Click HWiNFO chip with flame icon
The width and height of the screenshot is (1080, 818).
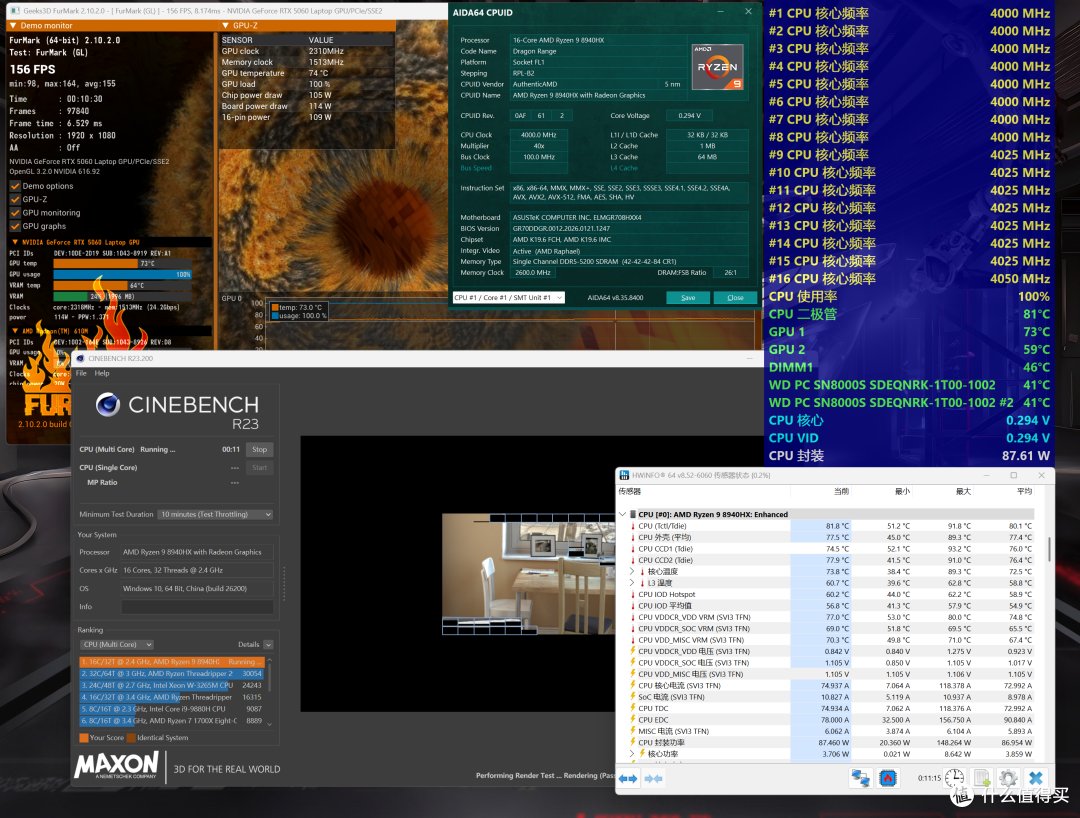[x=888, y=779]
